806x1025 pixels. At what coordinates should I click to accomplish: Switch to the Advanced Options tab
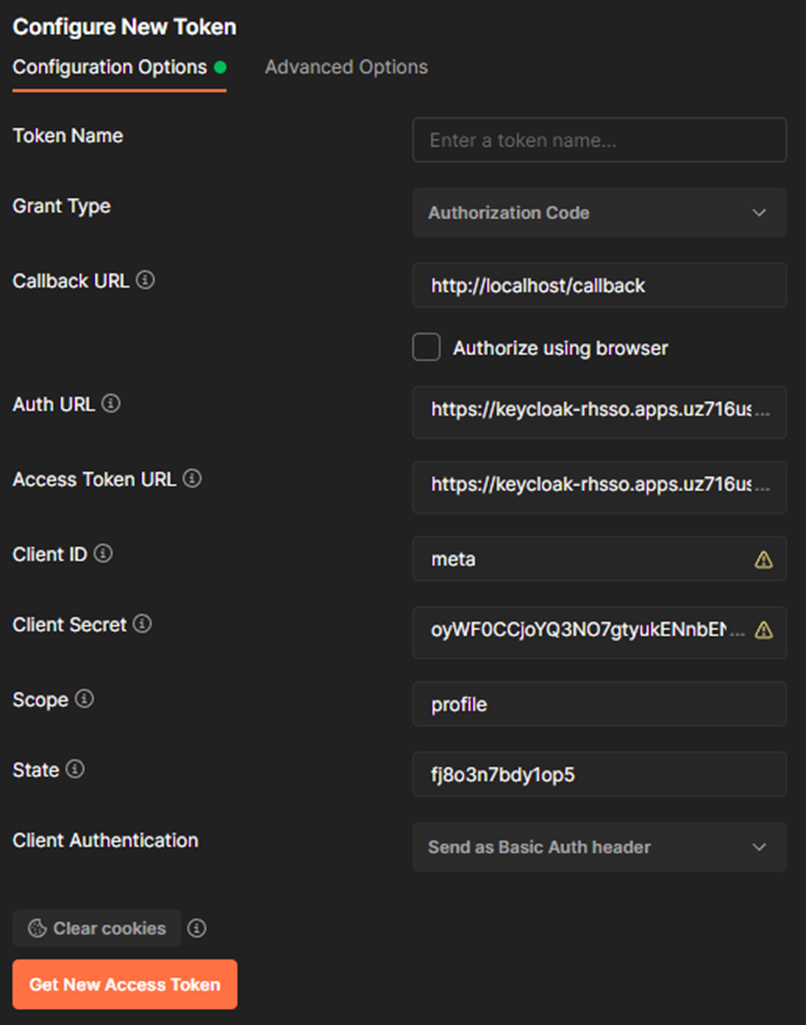346,67
